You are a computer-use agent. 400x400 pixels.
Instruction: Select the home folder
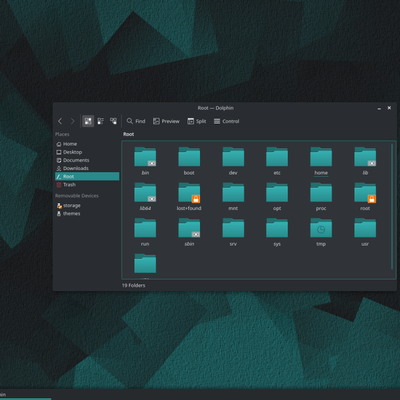[x=321, y=161]
